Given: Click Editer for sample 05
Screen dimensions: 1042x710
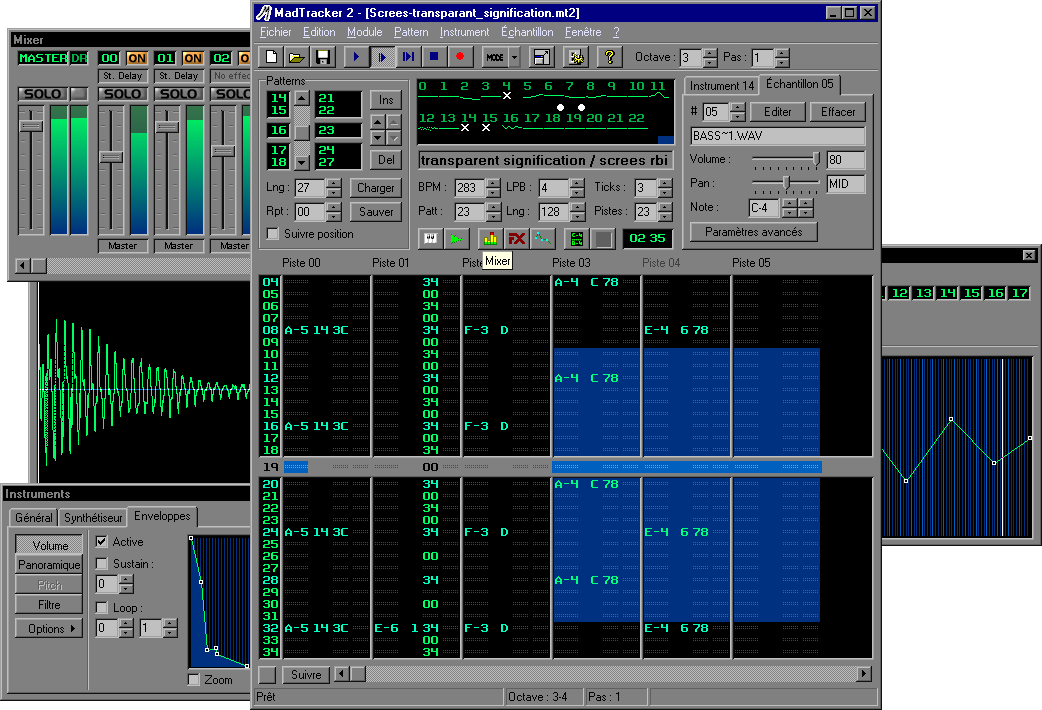Looking at the screenshot, I should click(x=778, y=112).
